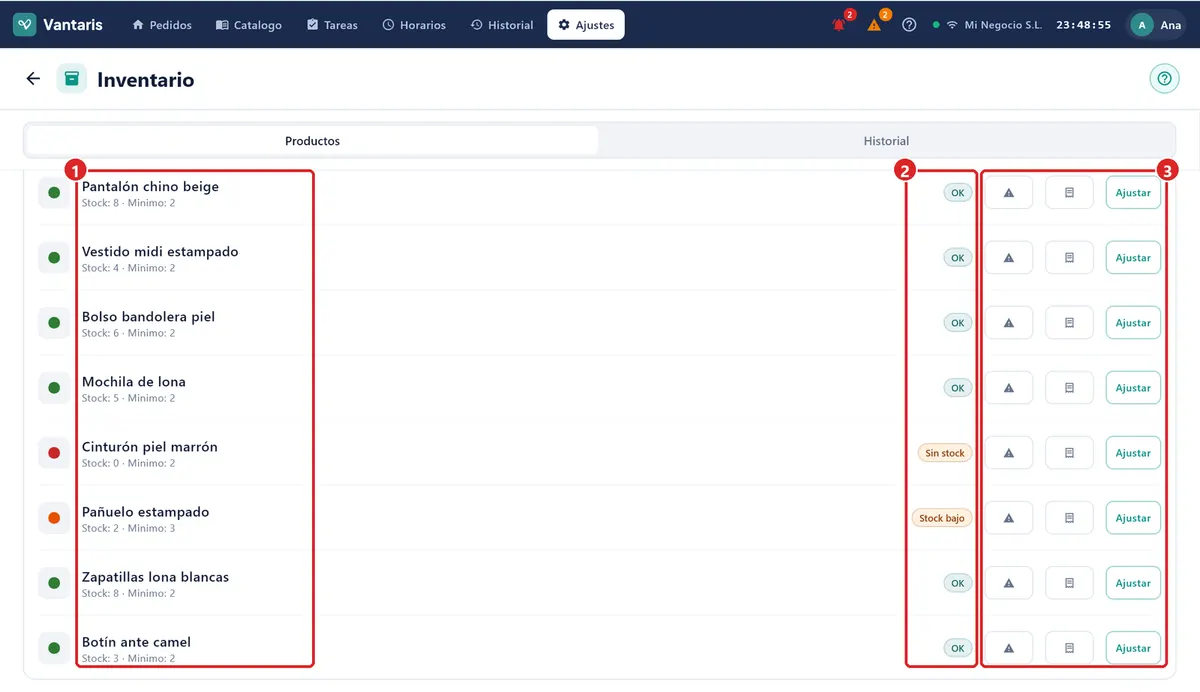The width and height of the screenshot is (1200, 692).
Task: Click Ajustar for Pantalón chino beige
Action: point(1133,193)
